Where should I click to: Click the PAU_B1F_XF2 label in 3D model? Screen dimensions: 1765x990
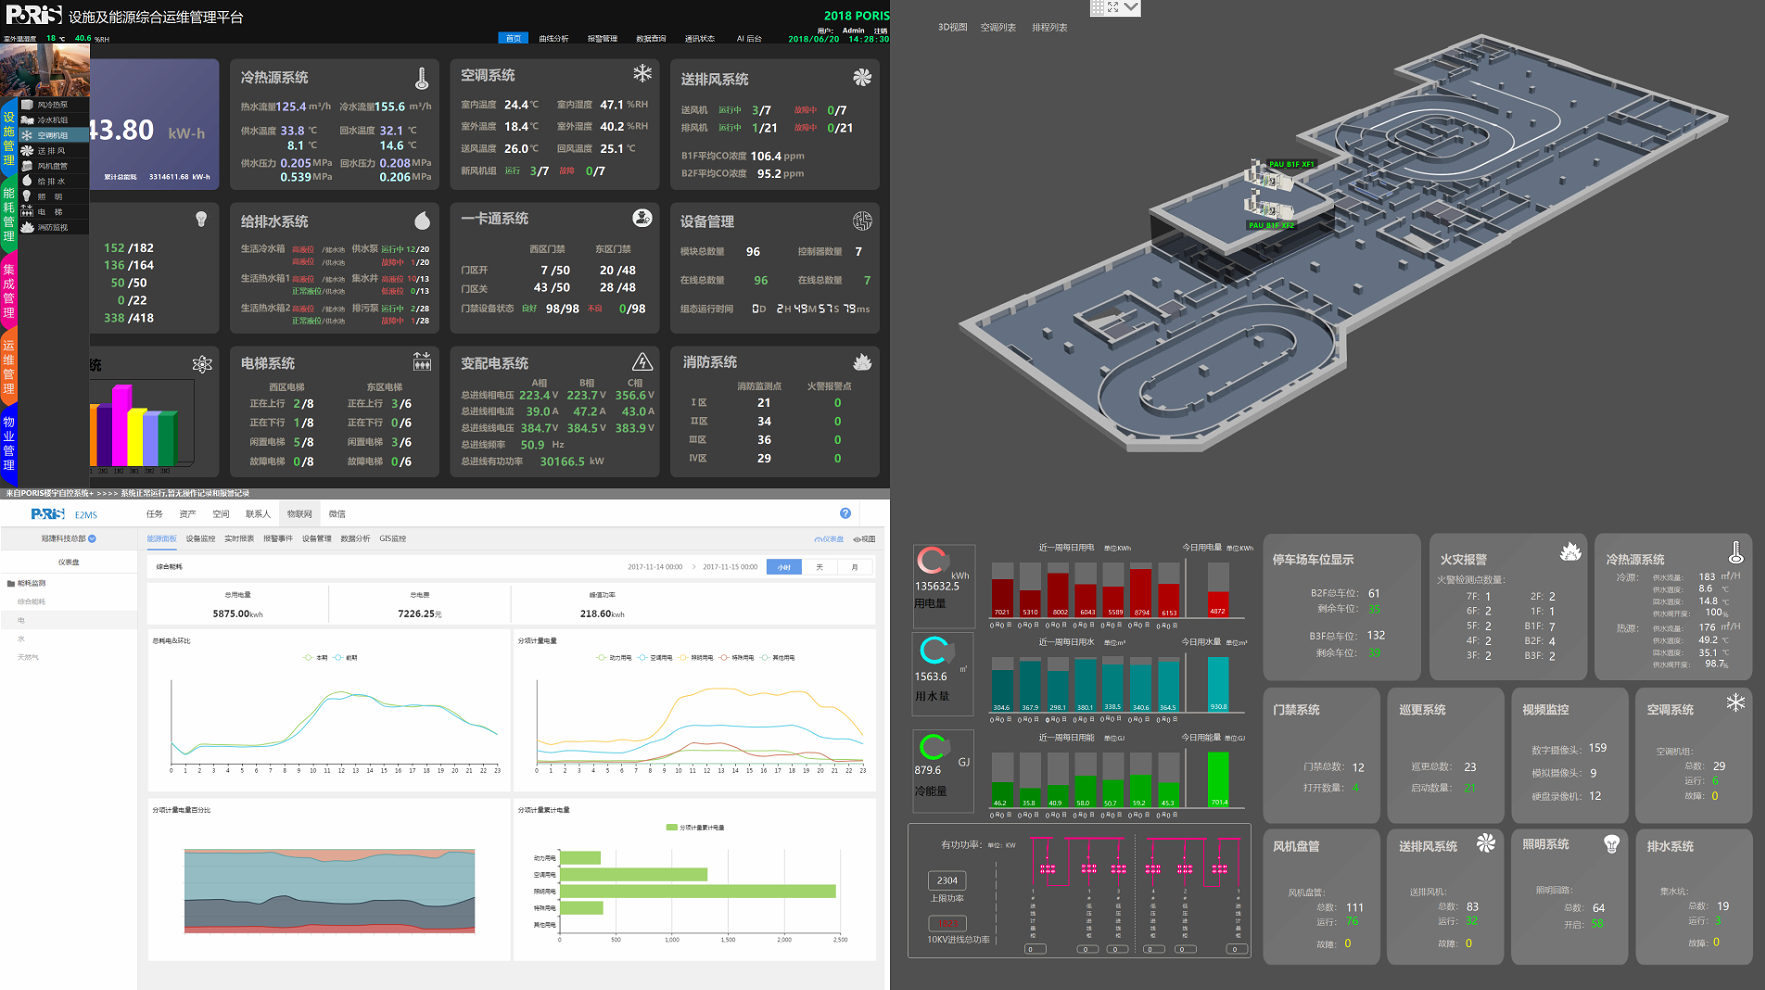[1271, 225]
